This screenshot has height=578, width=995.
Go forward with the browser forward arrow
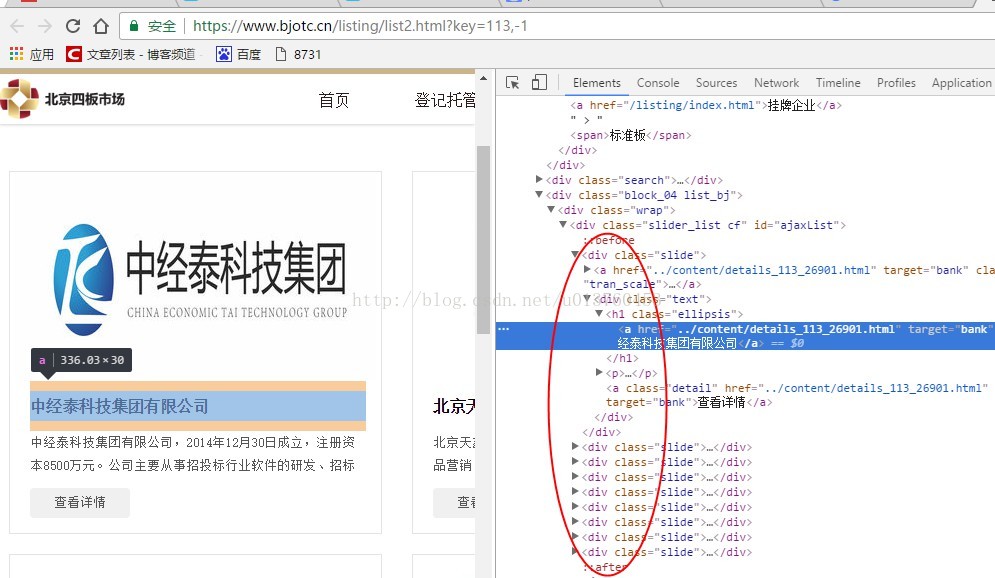(45, 26)
